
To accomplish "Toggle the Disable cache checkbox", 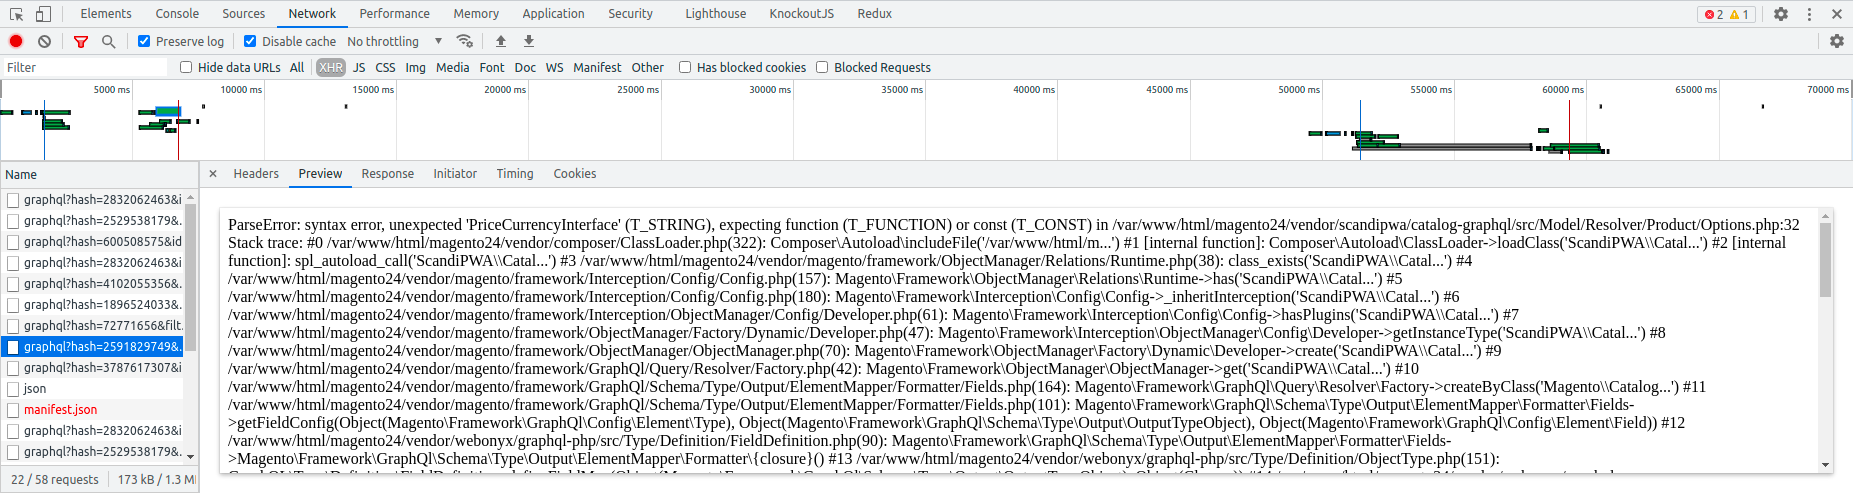I will point(250,41).
